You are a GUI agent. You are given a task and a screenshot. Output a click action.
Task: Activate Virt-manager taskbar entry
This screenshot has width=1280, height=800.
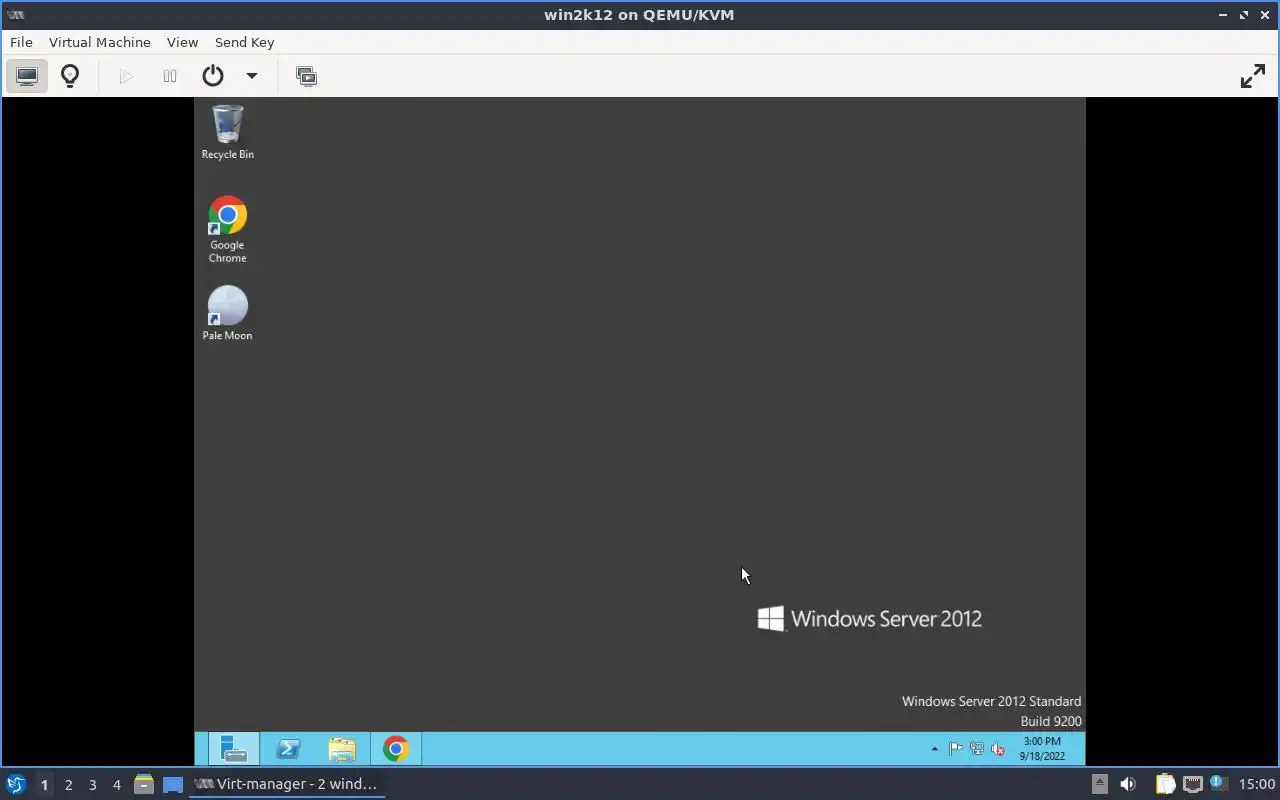(286, 784)
